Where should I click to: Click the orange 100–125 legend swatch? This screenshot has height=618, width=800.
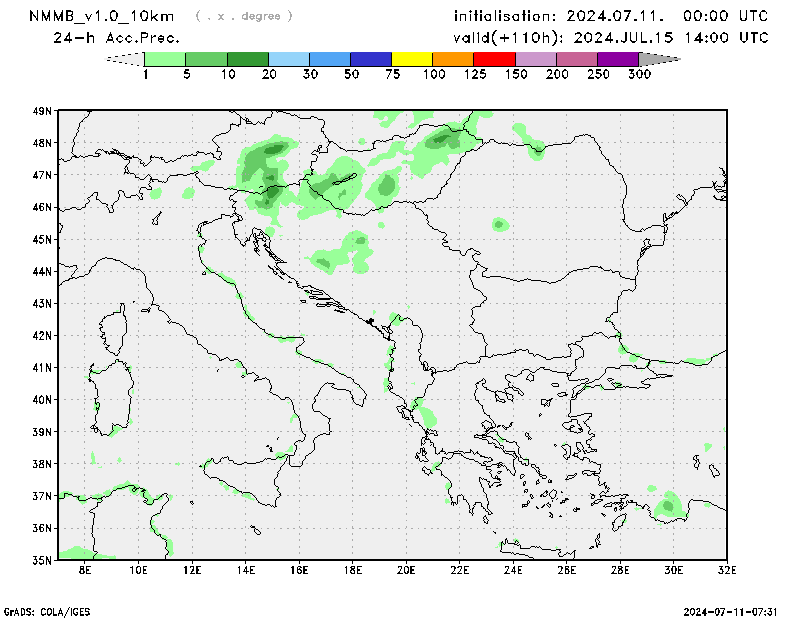point(453,59)
